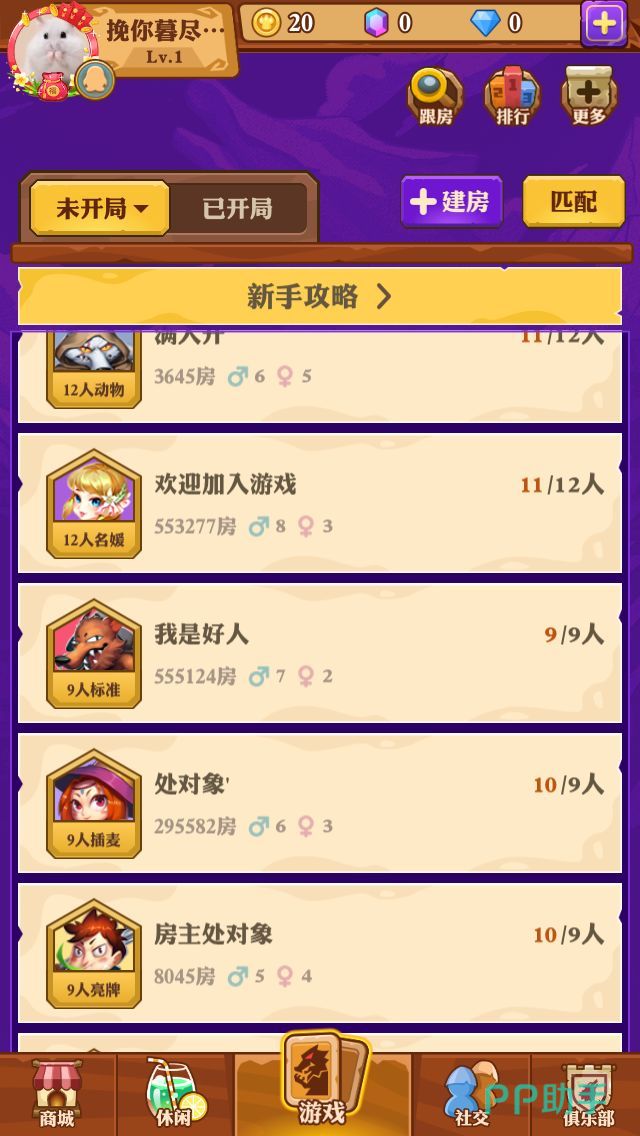Tap the 更多 plus scroll icon
Image resolution: width=640 pixels, height=1136 pixels.
click(589, 96)
